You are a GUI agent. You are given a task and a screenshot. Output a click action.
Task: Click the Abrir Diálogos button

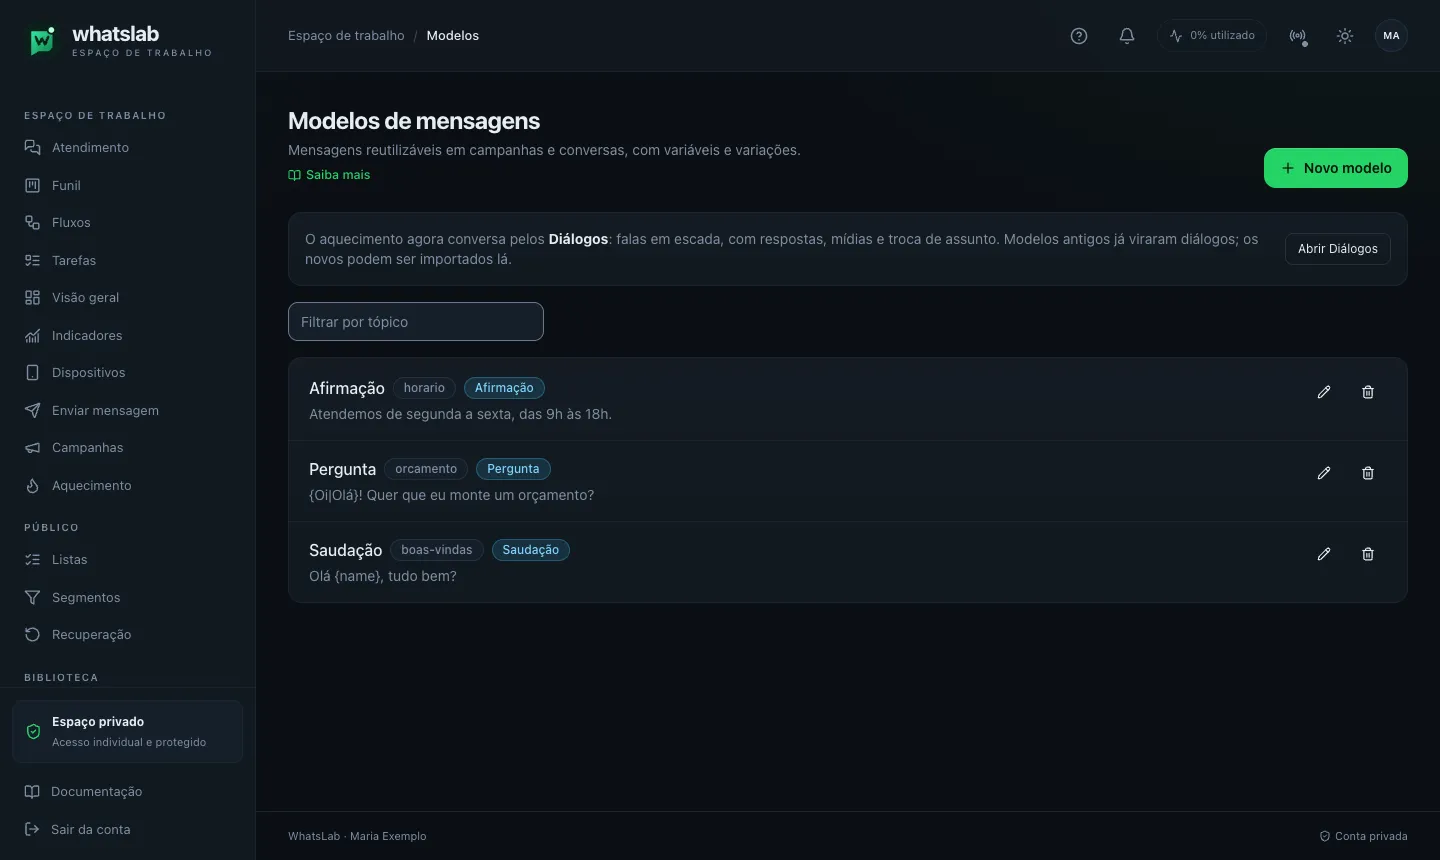tap(1338, 249)
